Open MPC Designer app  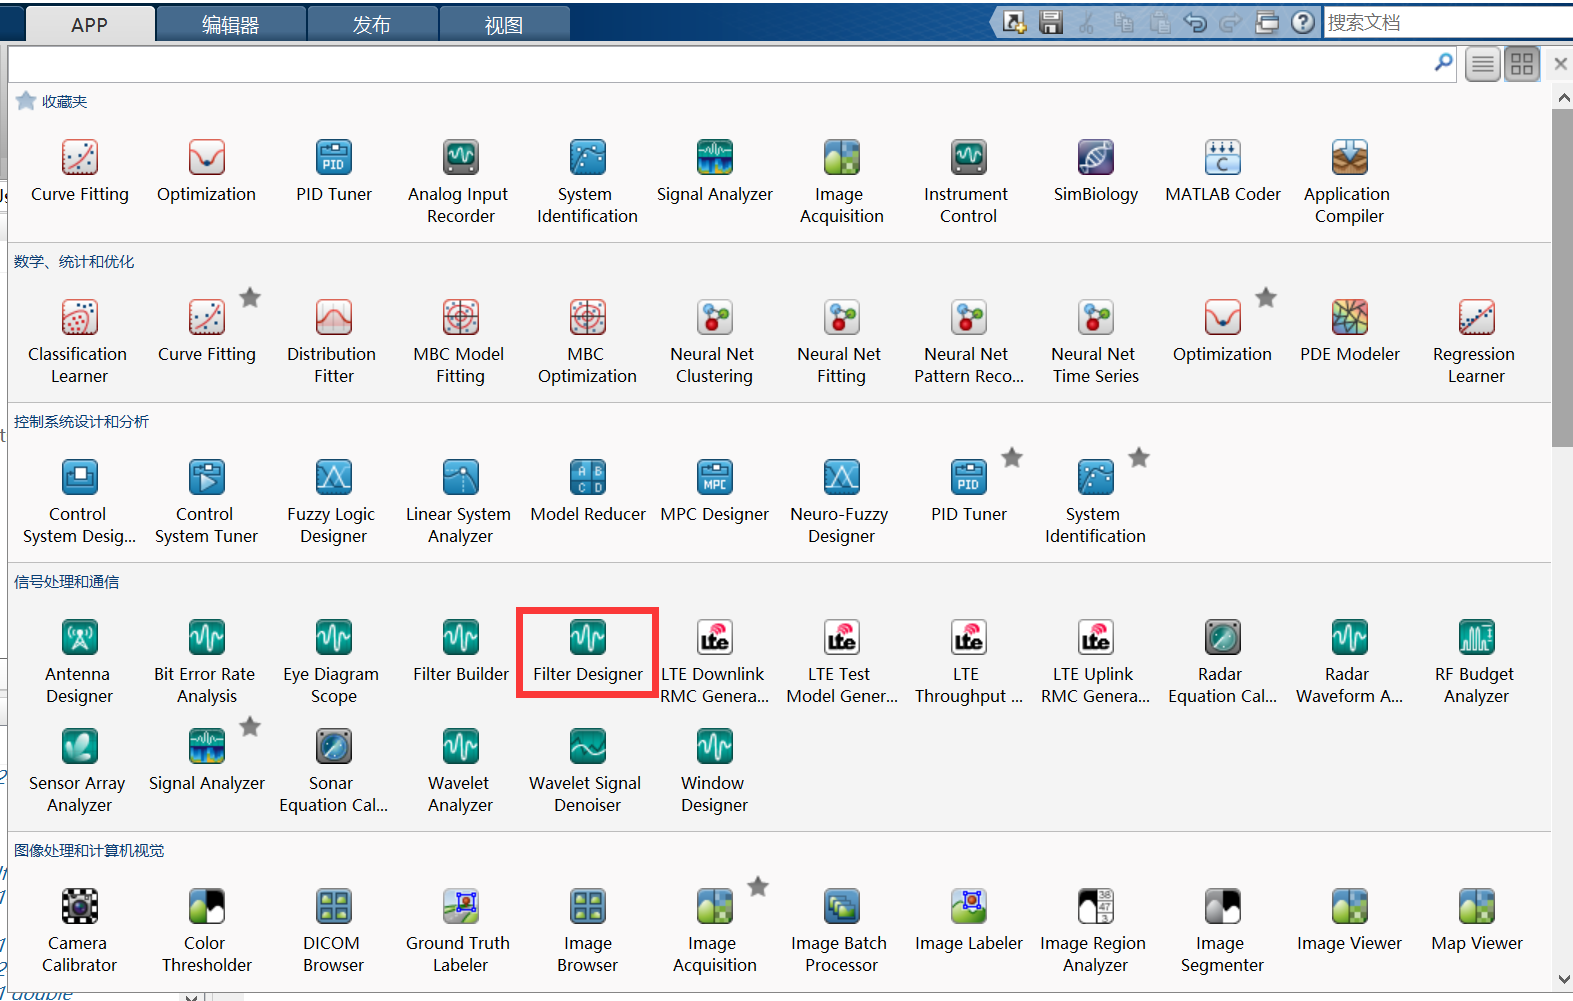714,492
